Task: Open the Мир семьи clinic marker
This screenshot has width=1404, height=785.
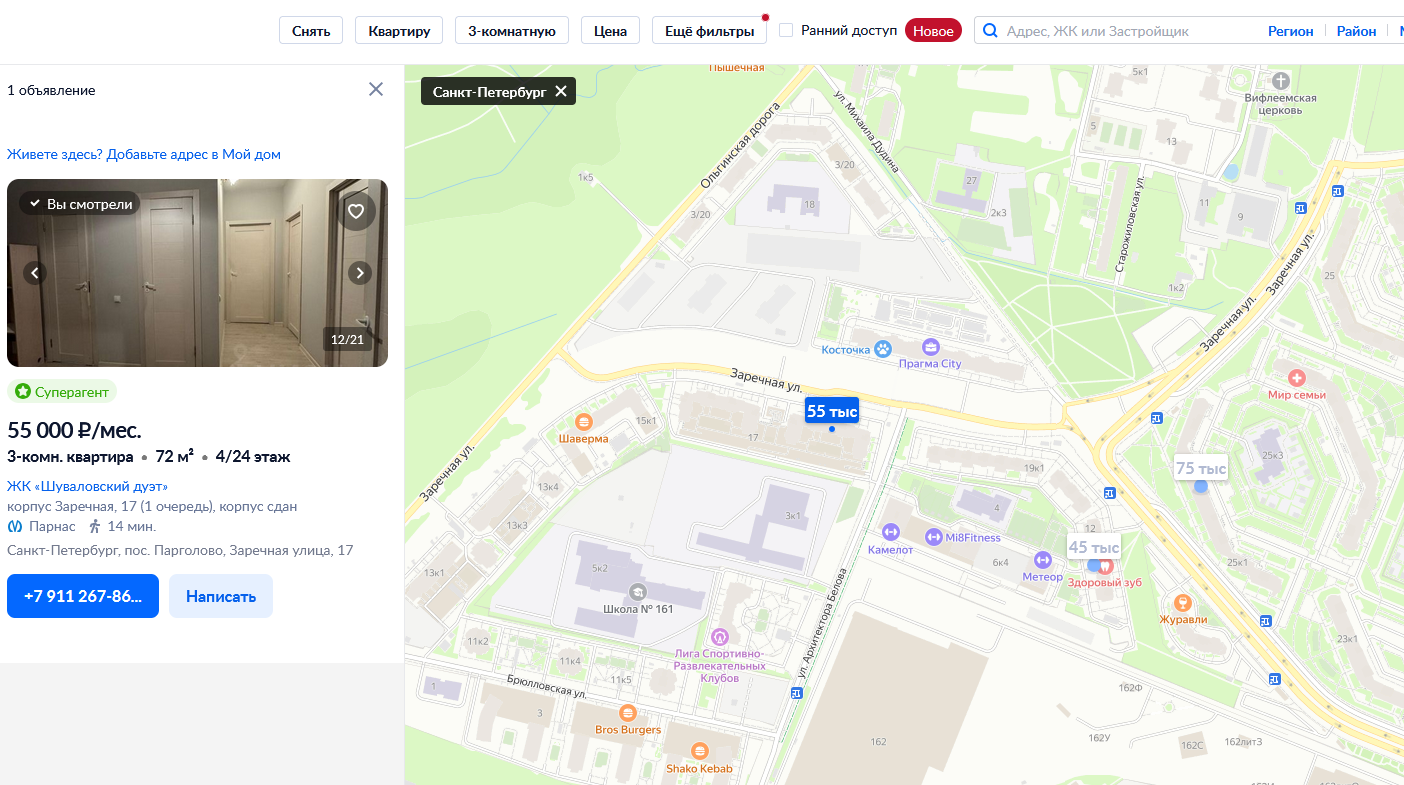Action: click(1297, 378)
